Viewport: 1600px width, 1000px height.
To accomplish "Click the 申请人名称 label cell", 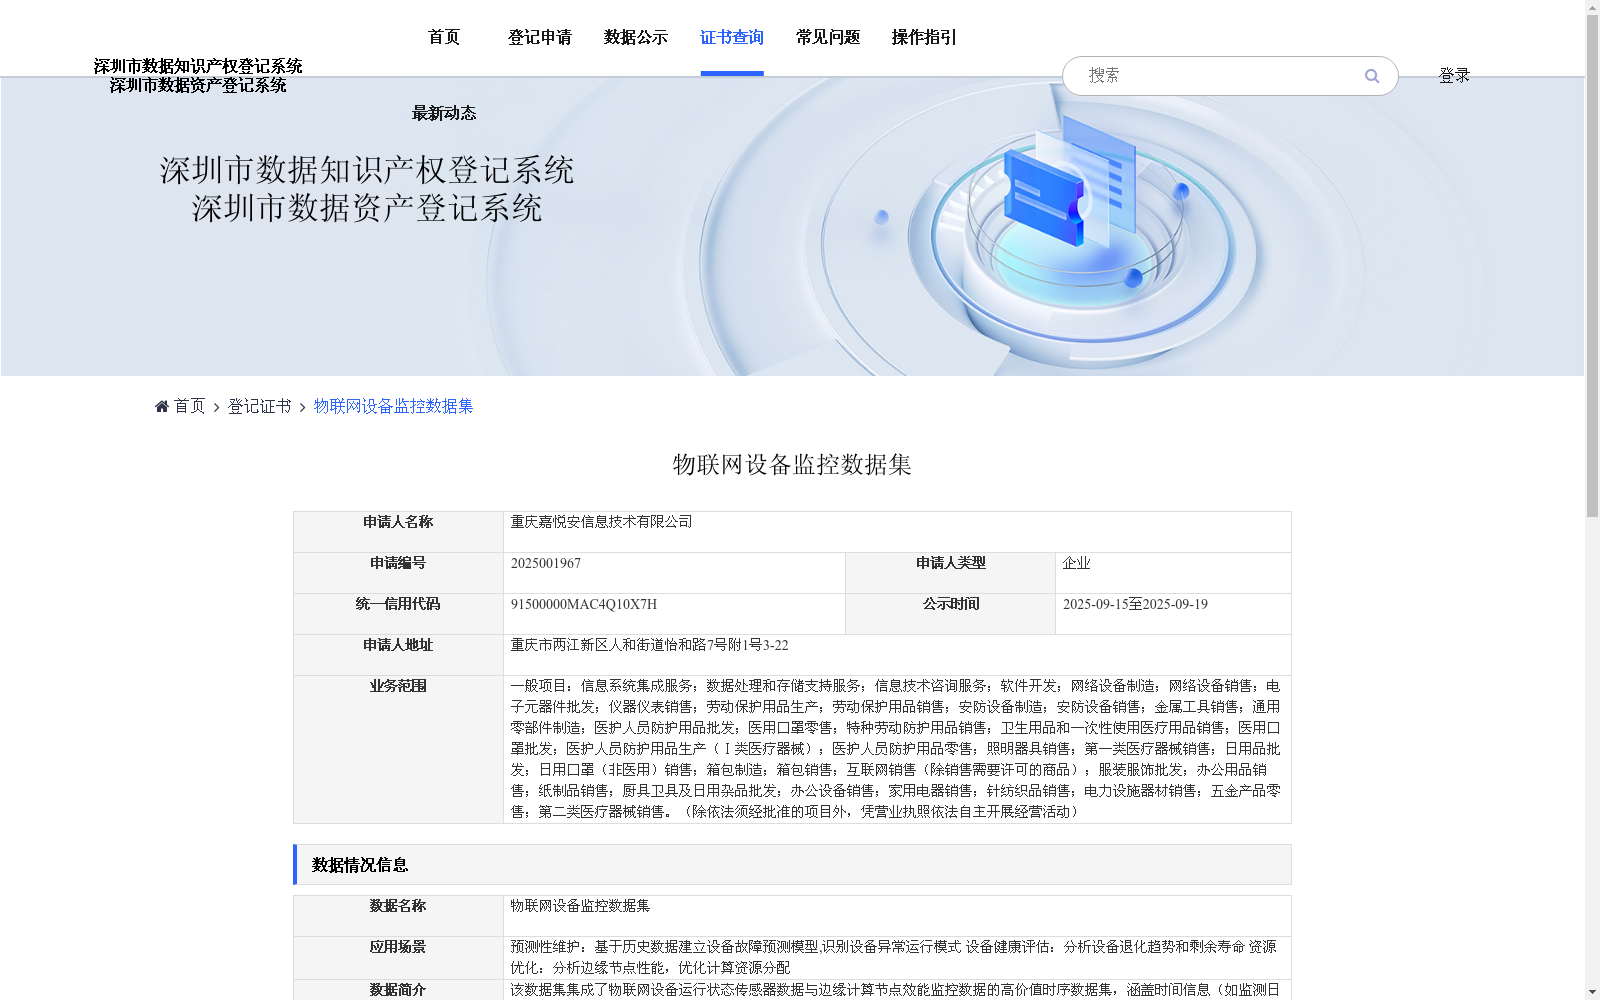I will pyautogui.click(x=398, y=531).
